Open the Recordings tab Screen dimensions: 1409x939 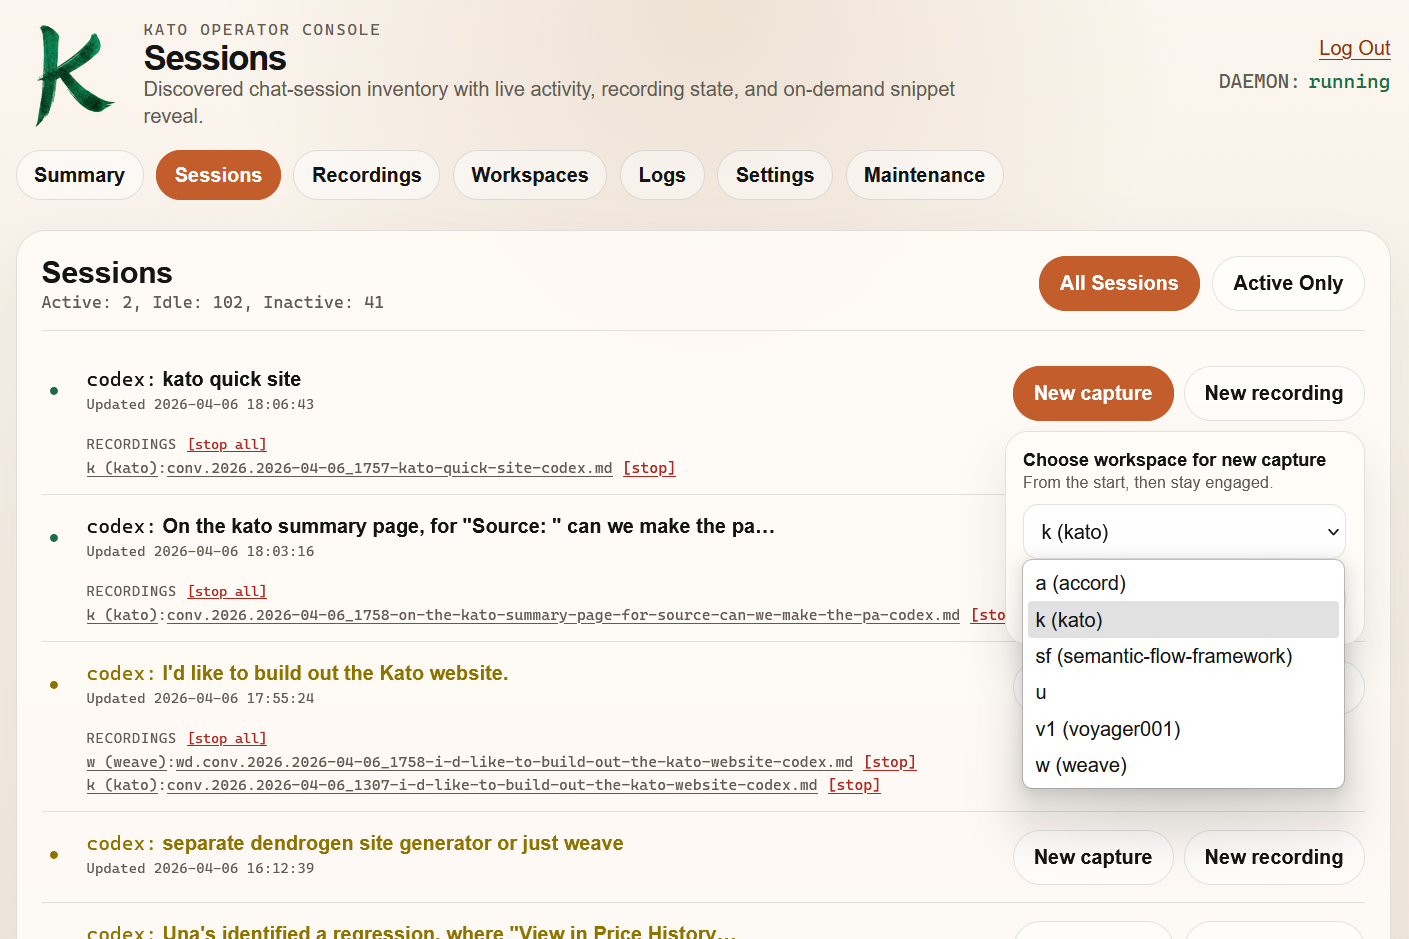click(x=366, y=175)
